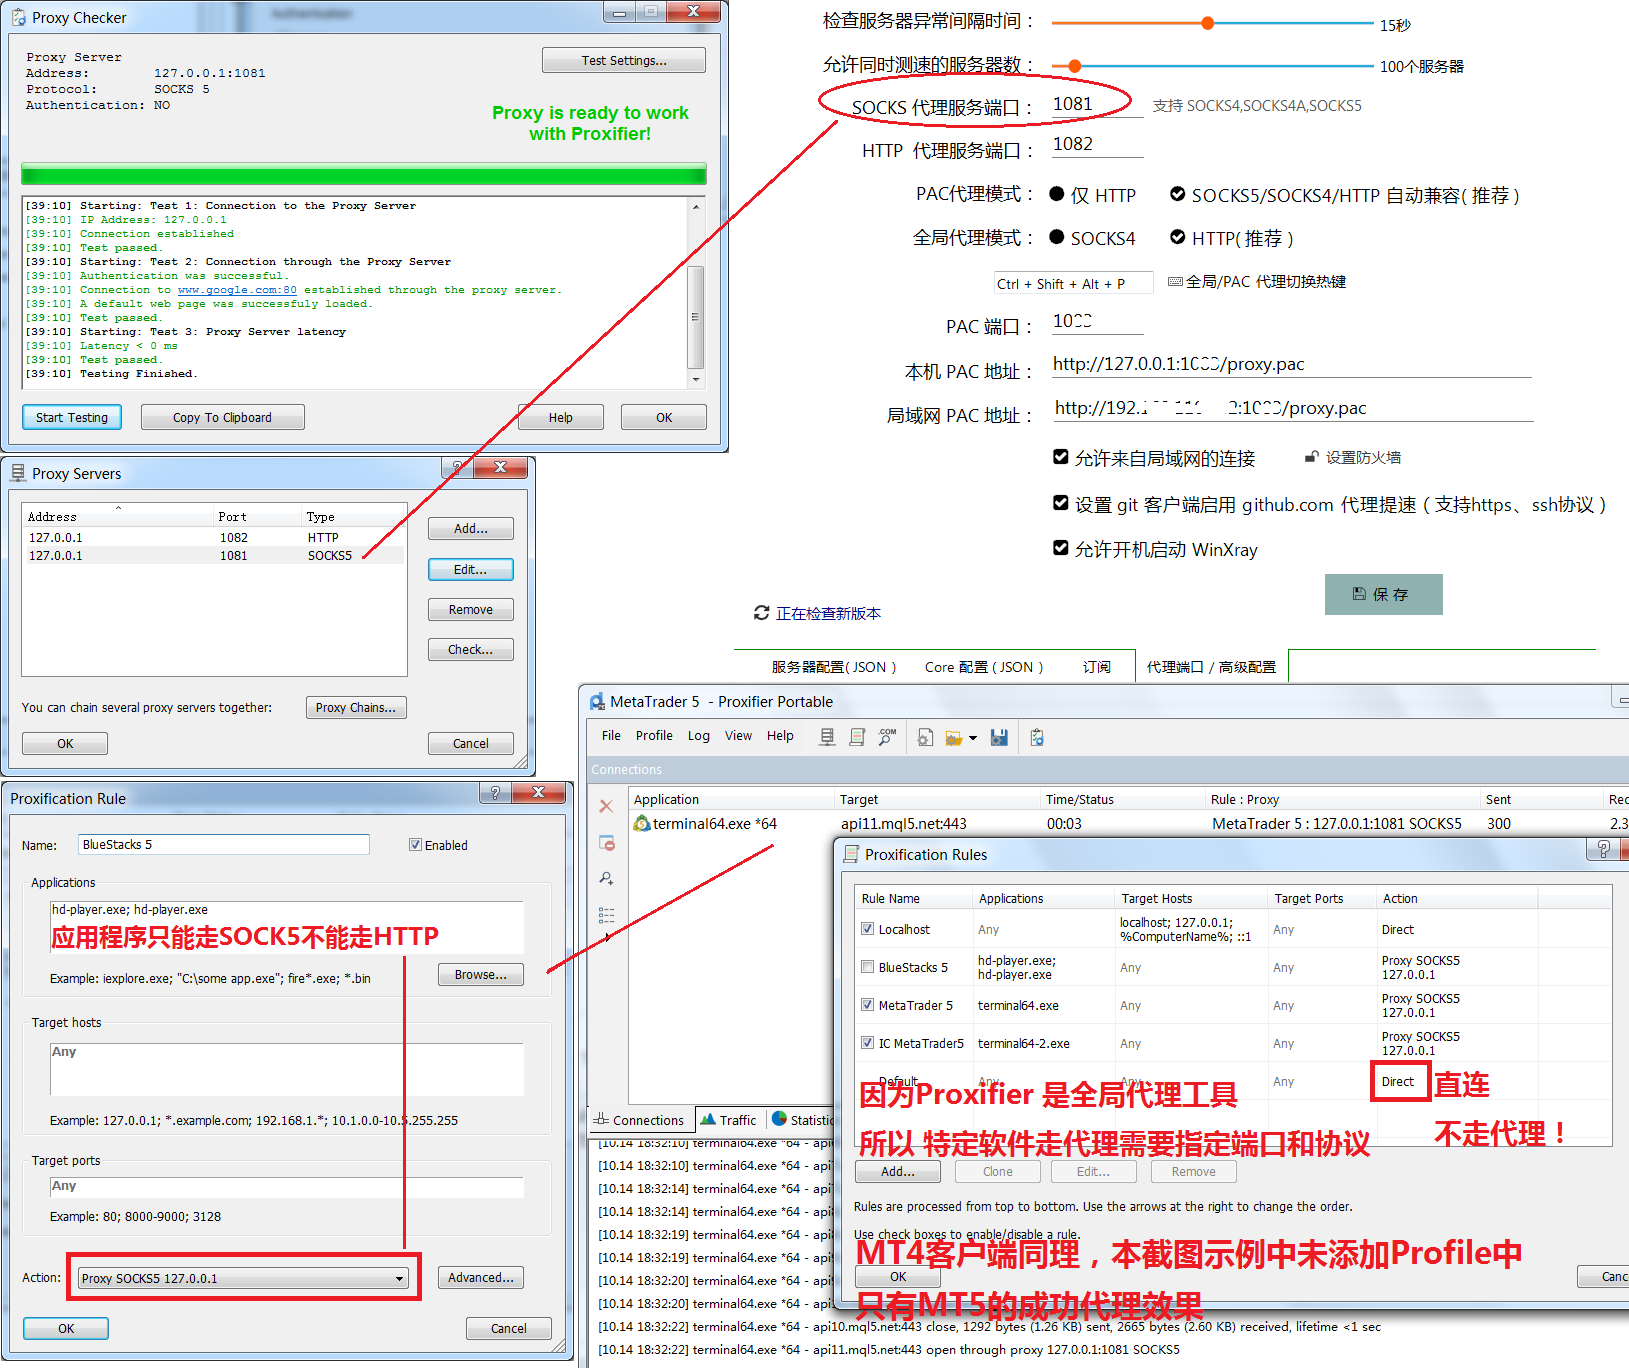Open Proxy Servers via Proxifier toolbar icon

click(x=827, y=737)
